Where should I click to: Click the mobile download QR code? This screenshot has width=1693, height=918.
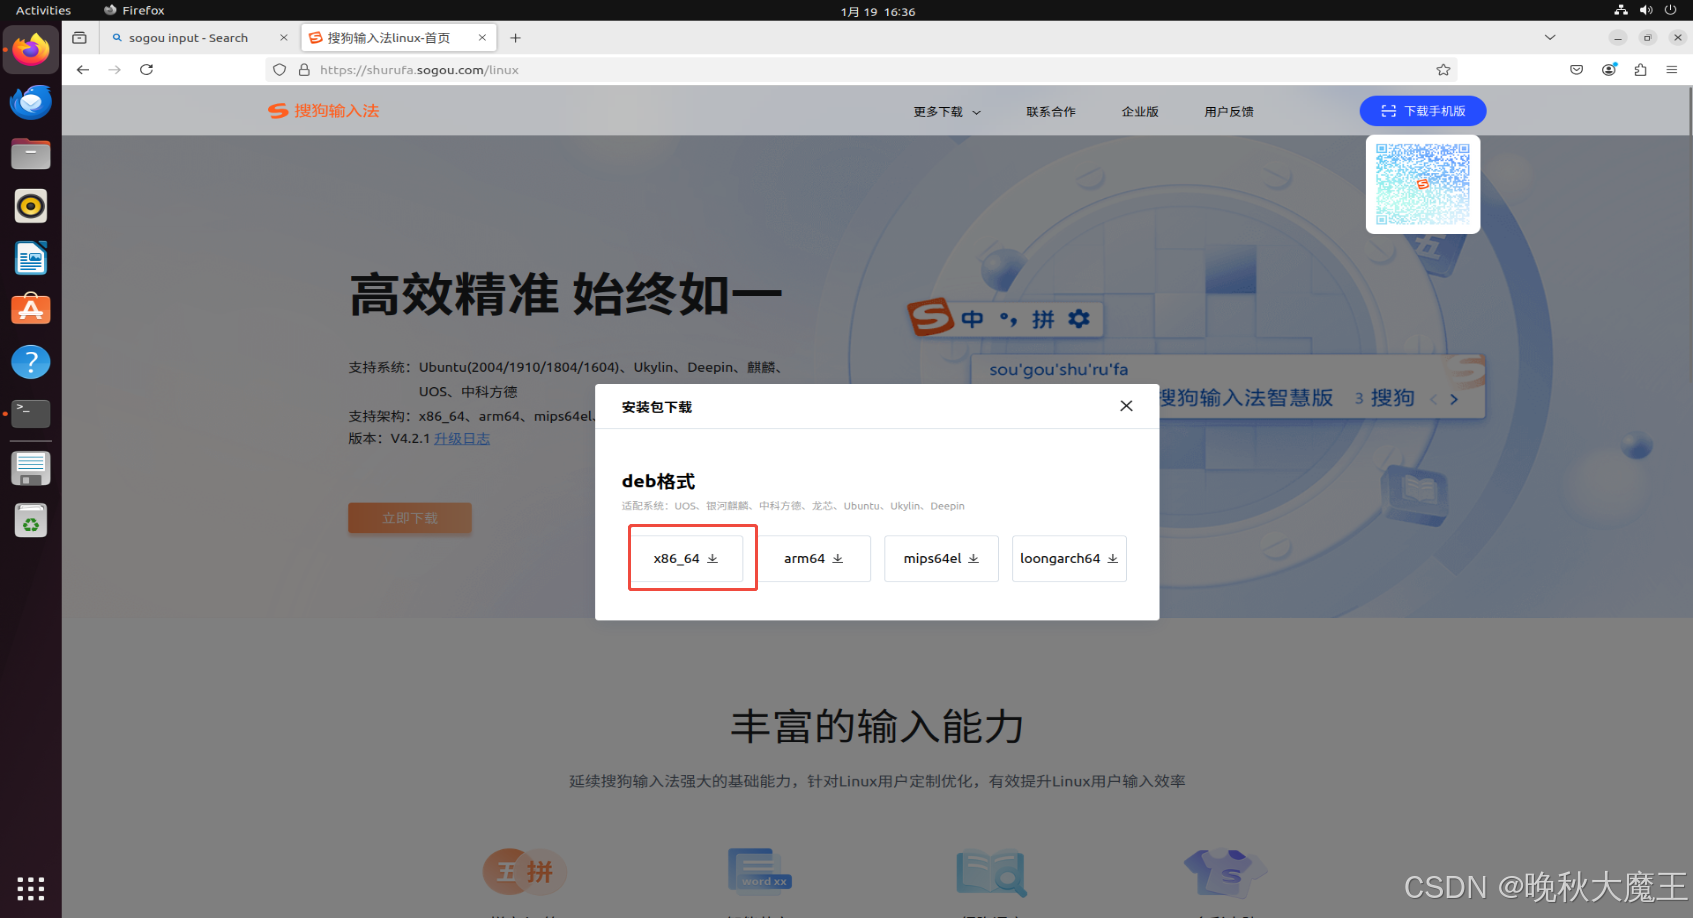1423,184
